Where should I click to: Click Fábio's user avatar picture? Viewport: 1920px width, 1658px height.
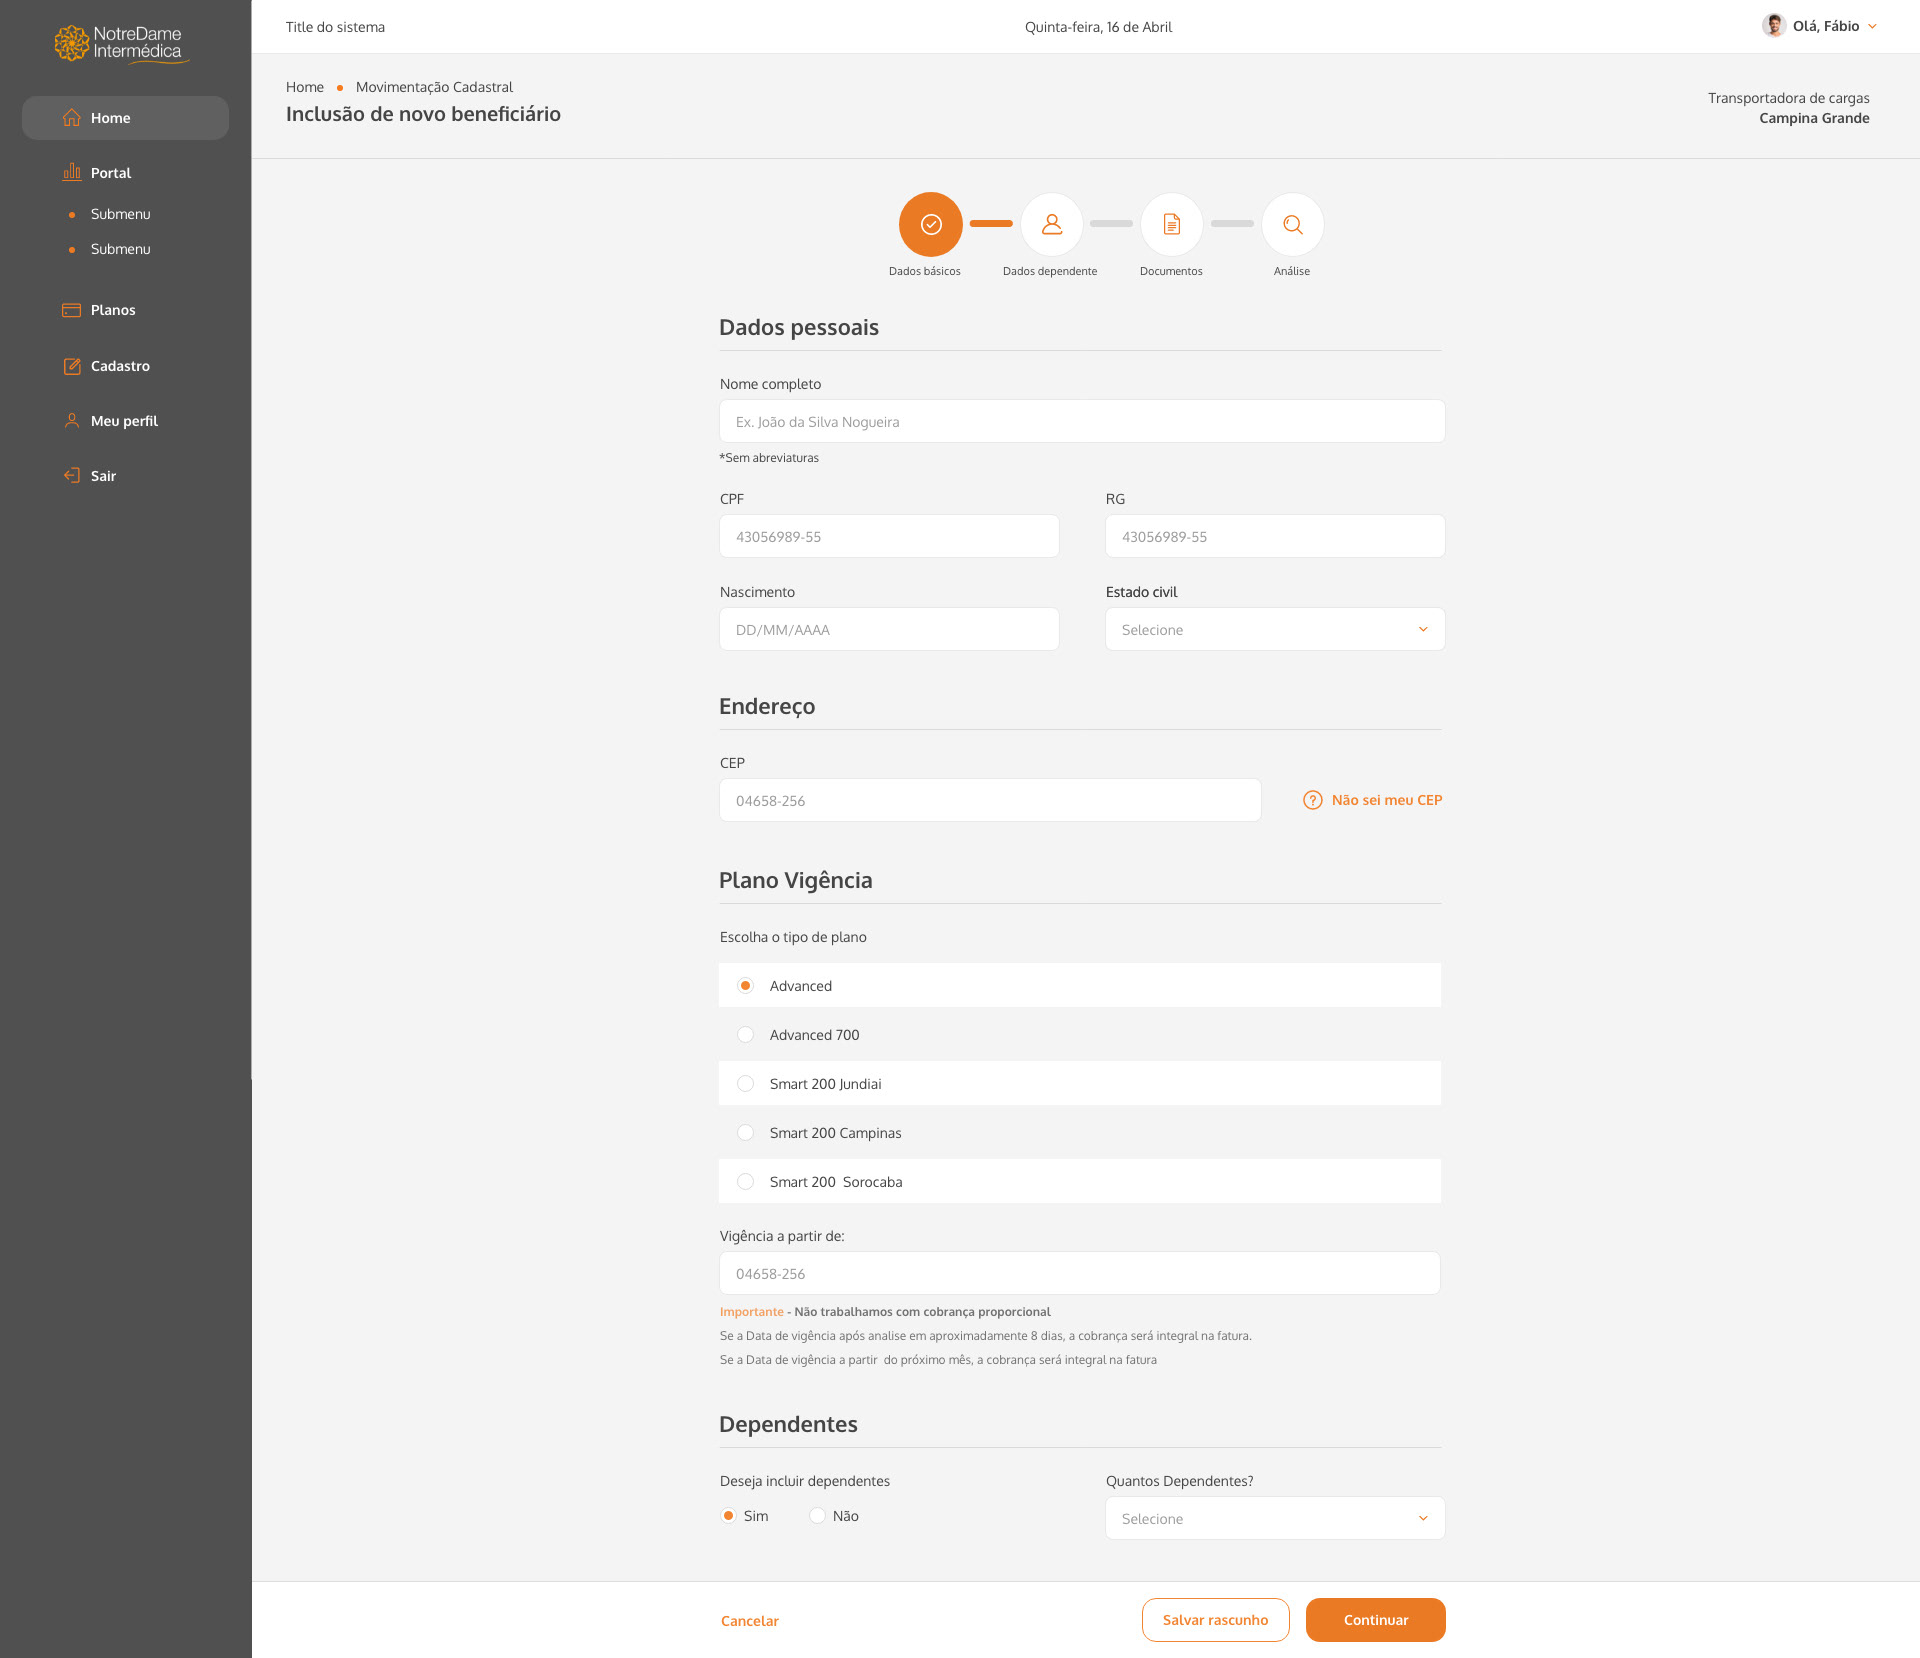coord(1774,26)
